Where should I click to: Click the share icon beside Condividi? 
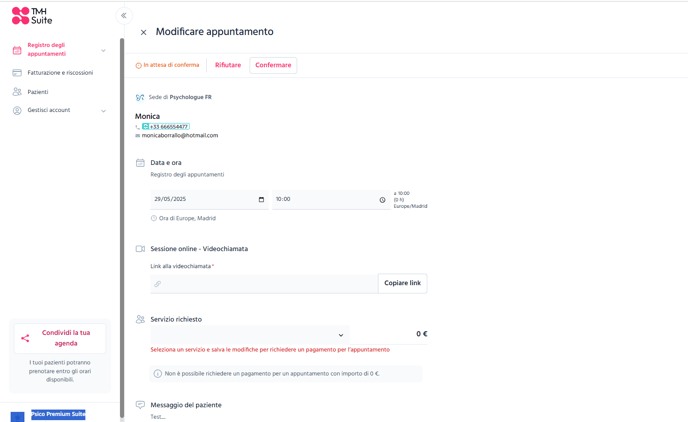[x=25, y=338]
